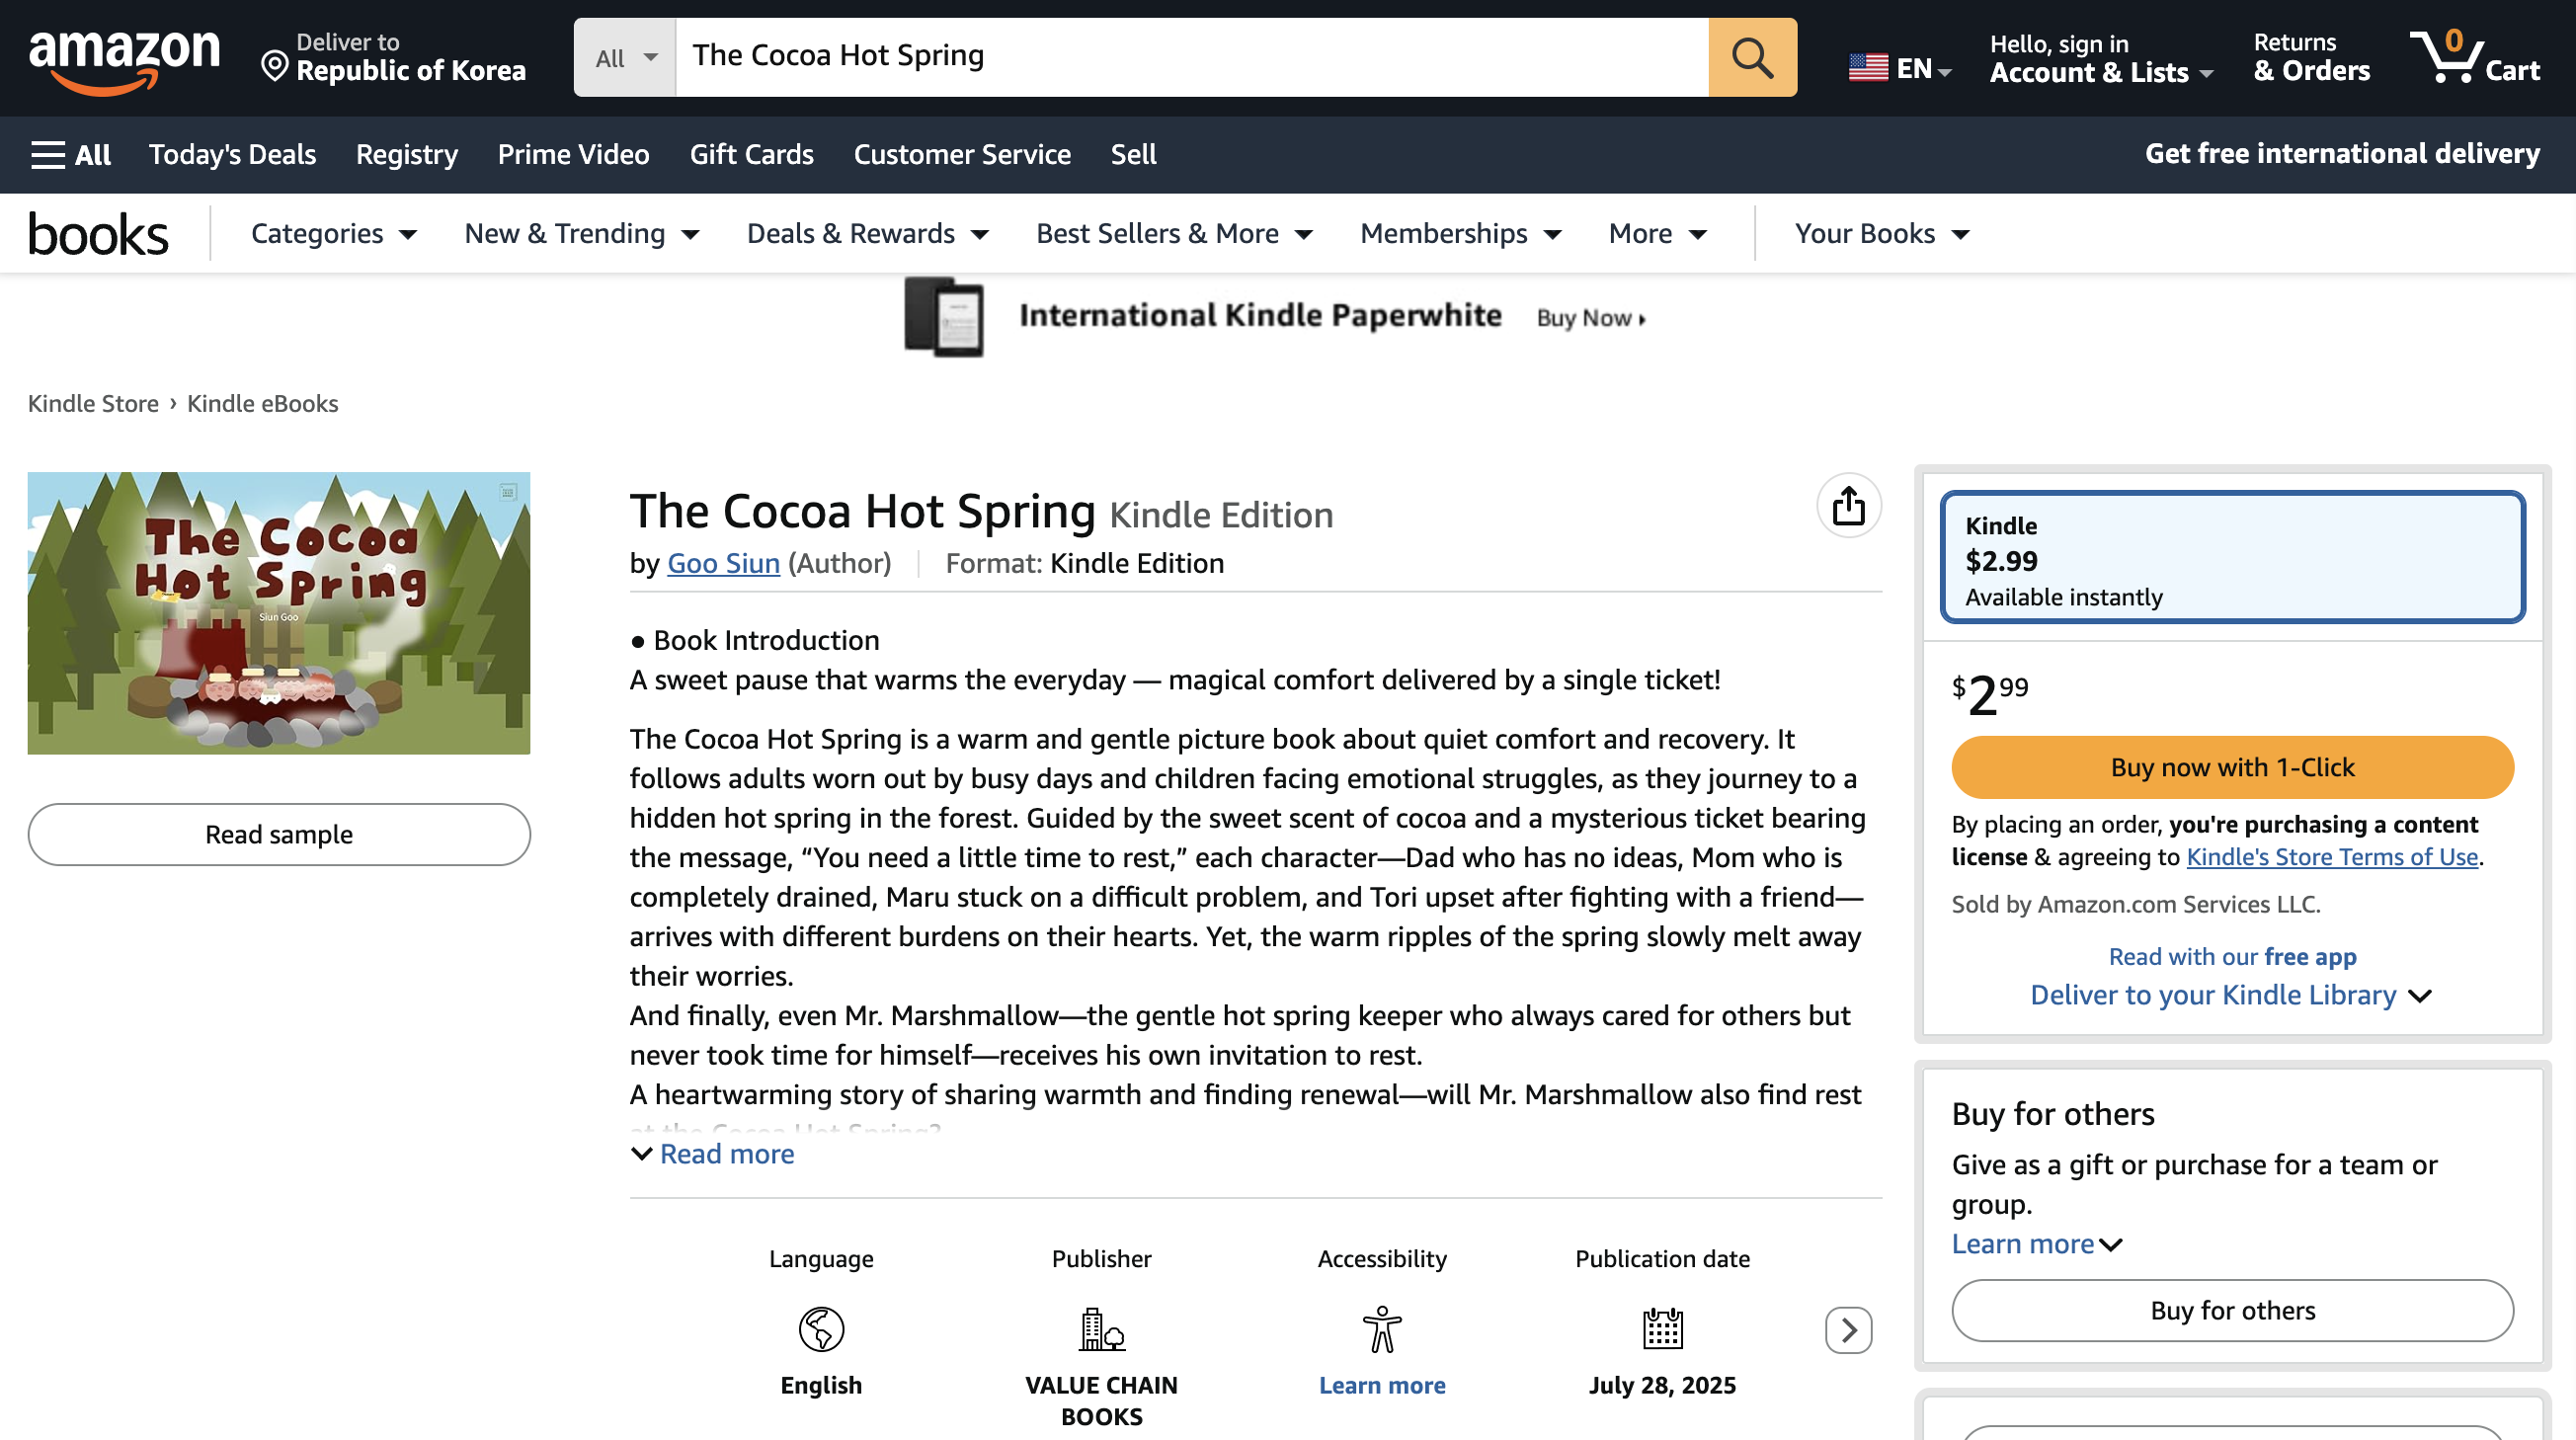Open Kindle's Store Terms of Use
Viewport: 2576px width, 1440px height.
[2332, 857]
